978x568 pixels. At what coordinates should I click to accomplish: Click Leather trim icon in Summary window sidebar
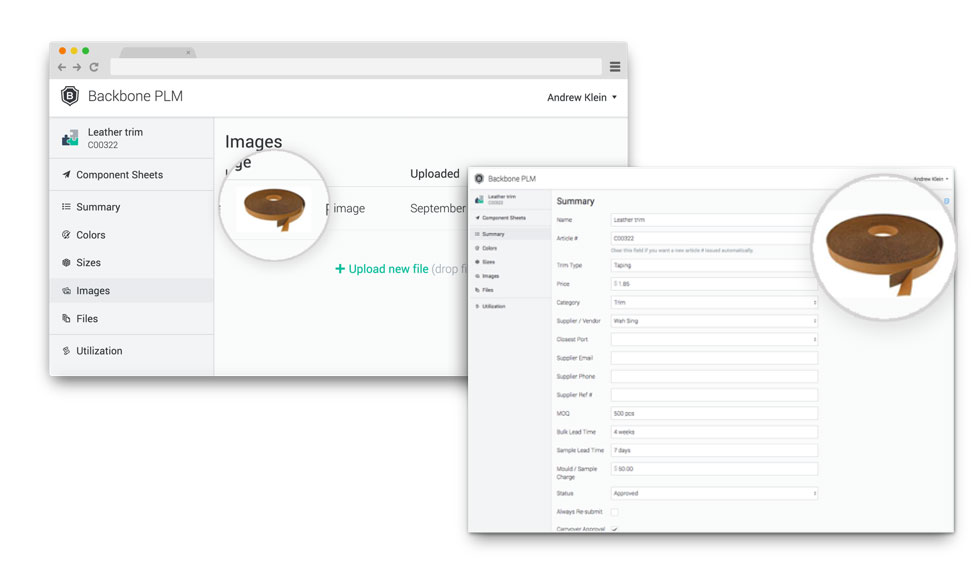tap(479, 200)
